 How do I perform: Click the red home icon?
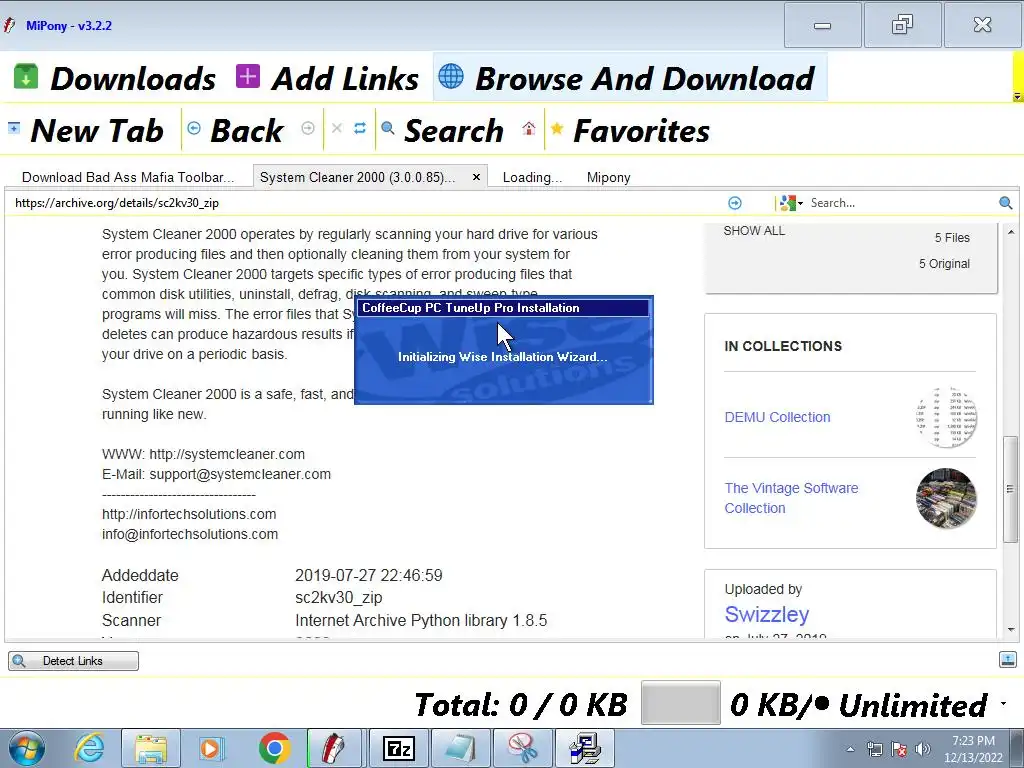(x=529, y=128)
